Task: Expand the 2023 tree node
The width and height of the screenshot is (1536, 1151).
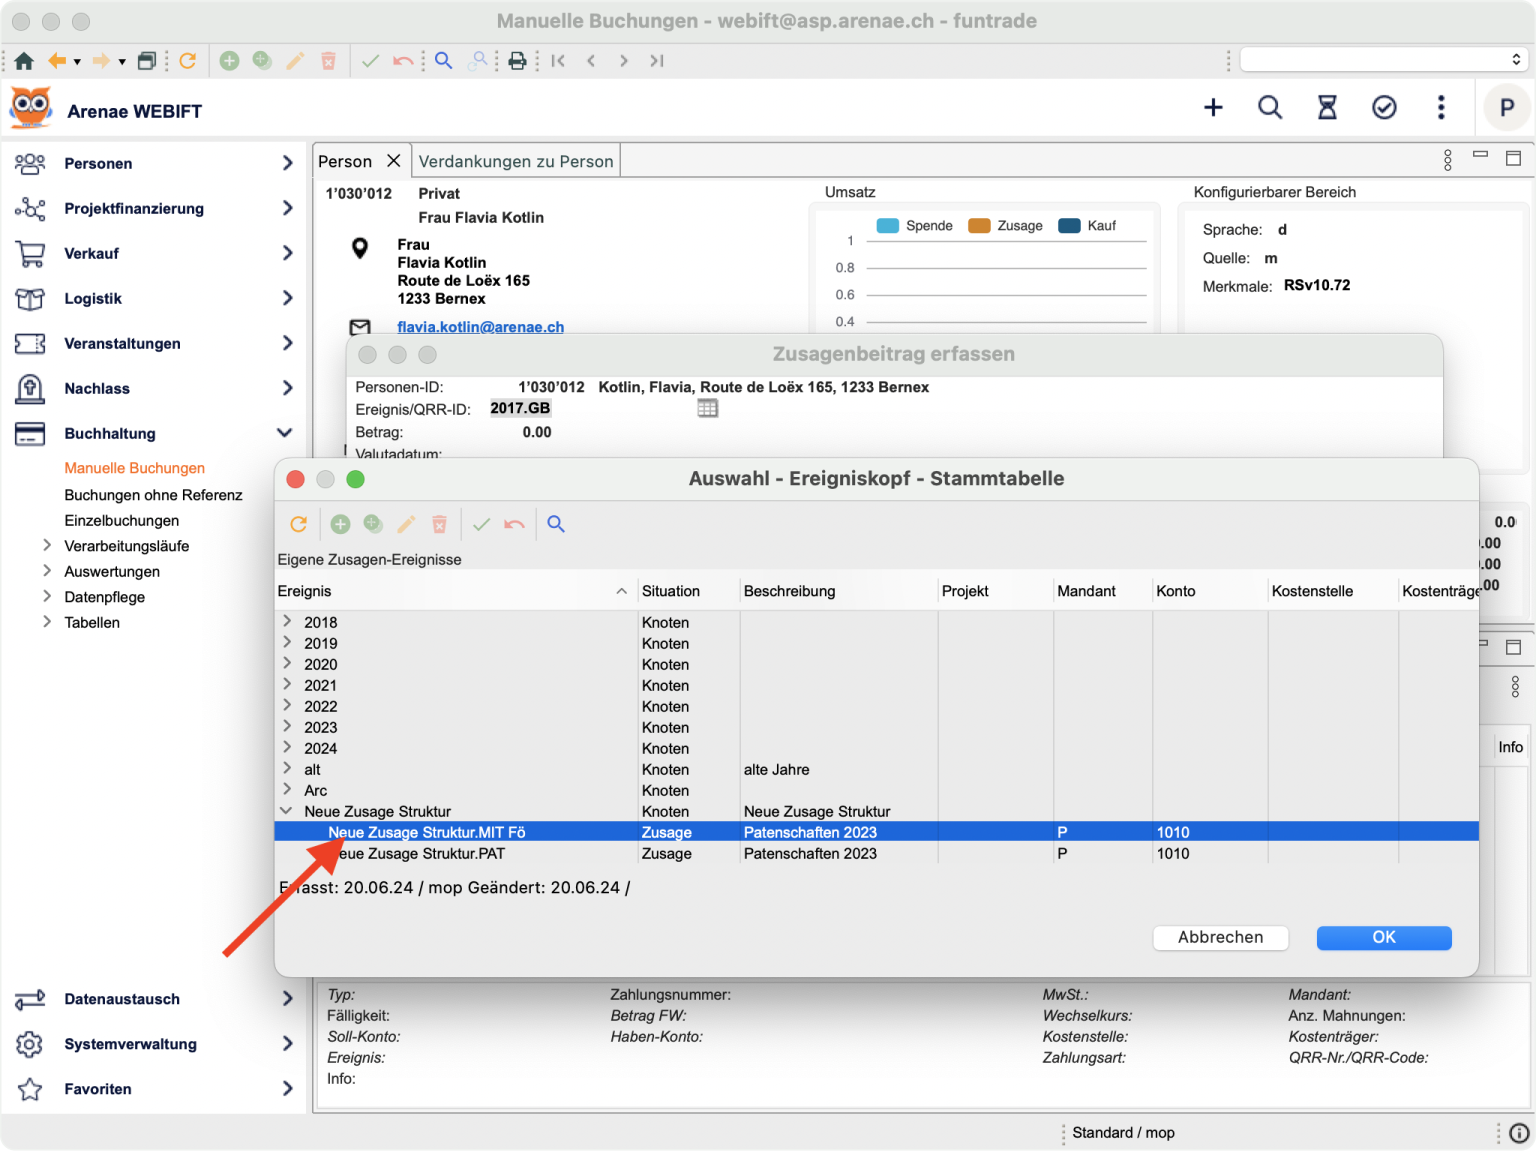Action: [287, 727]
